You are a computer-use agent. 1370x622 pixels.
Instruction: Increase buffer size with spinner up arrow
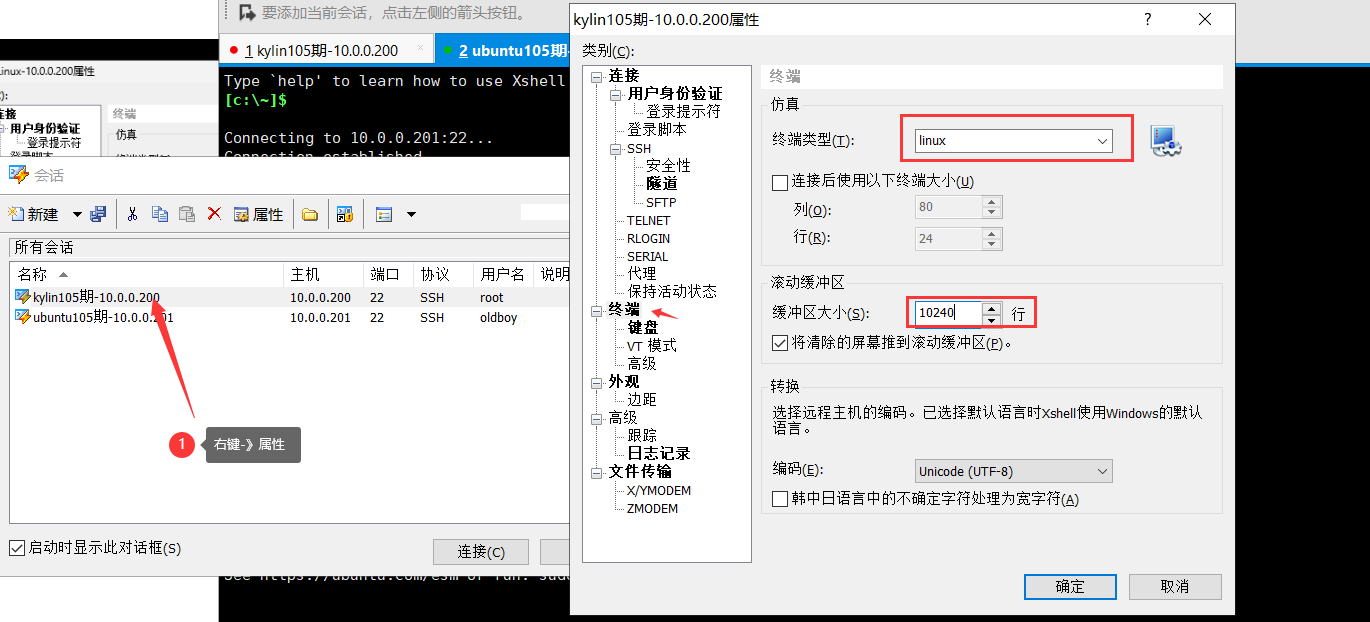(x=991, y=308)
